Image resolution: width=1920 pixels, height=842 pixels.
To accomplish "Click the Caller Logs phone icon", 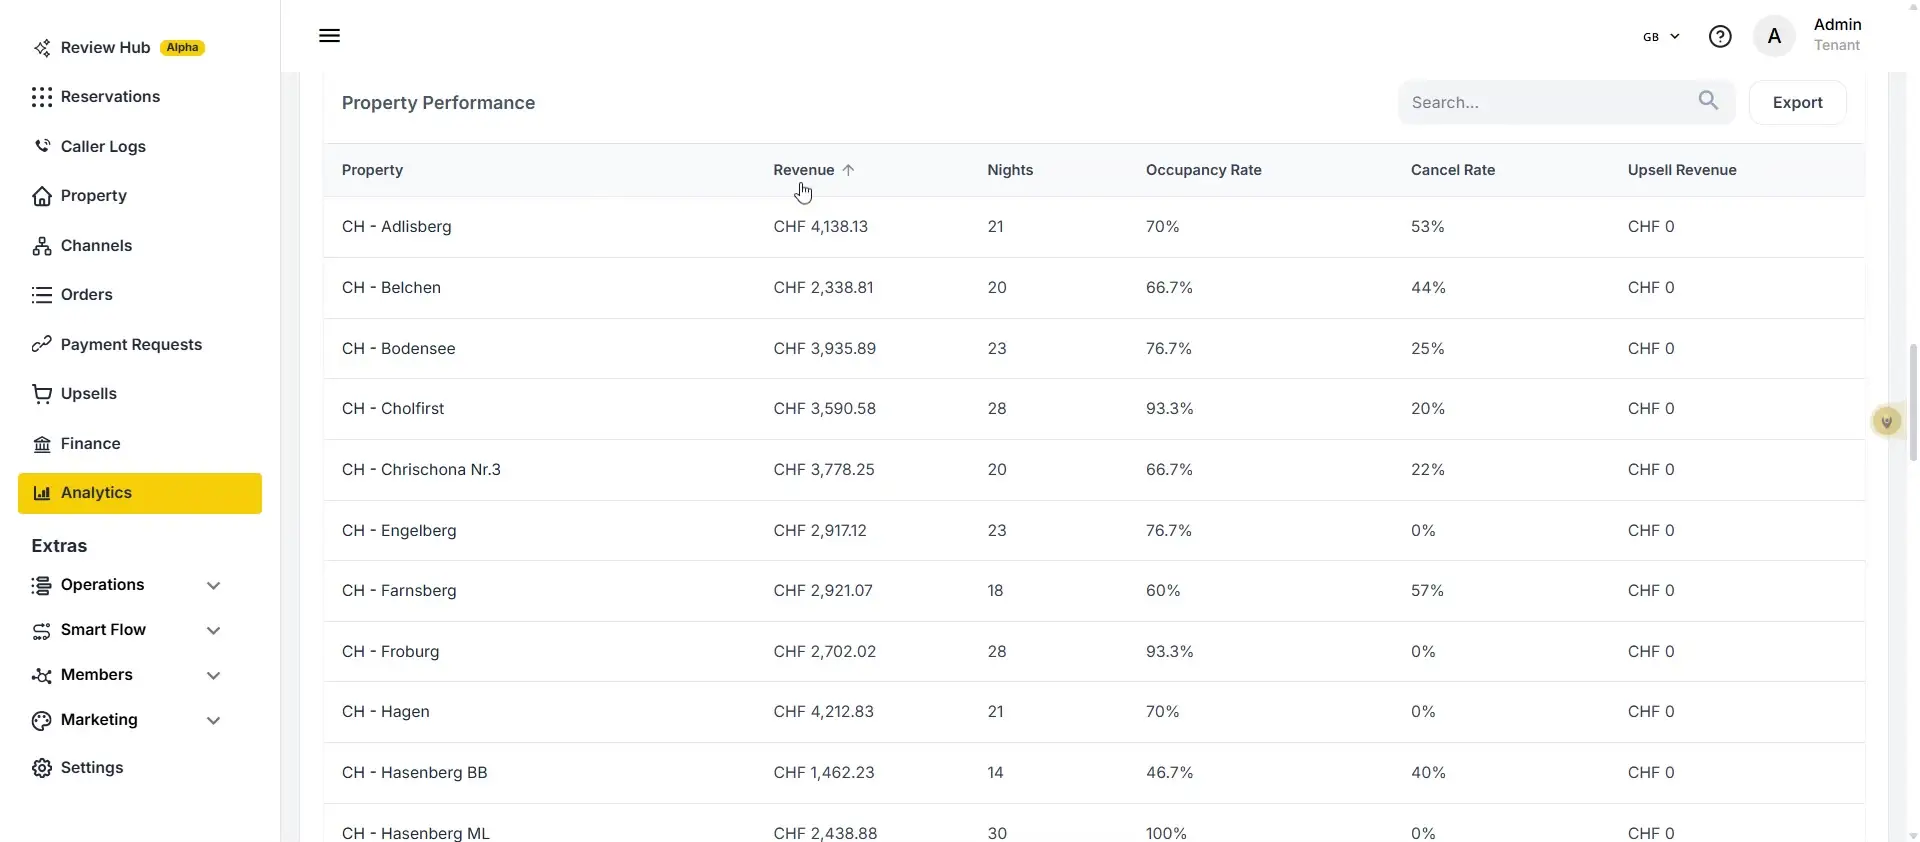I will [x=42, y=146].
